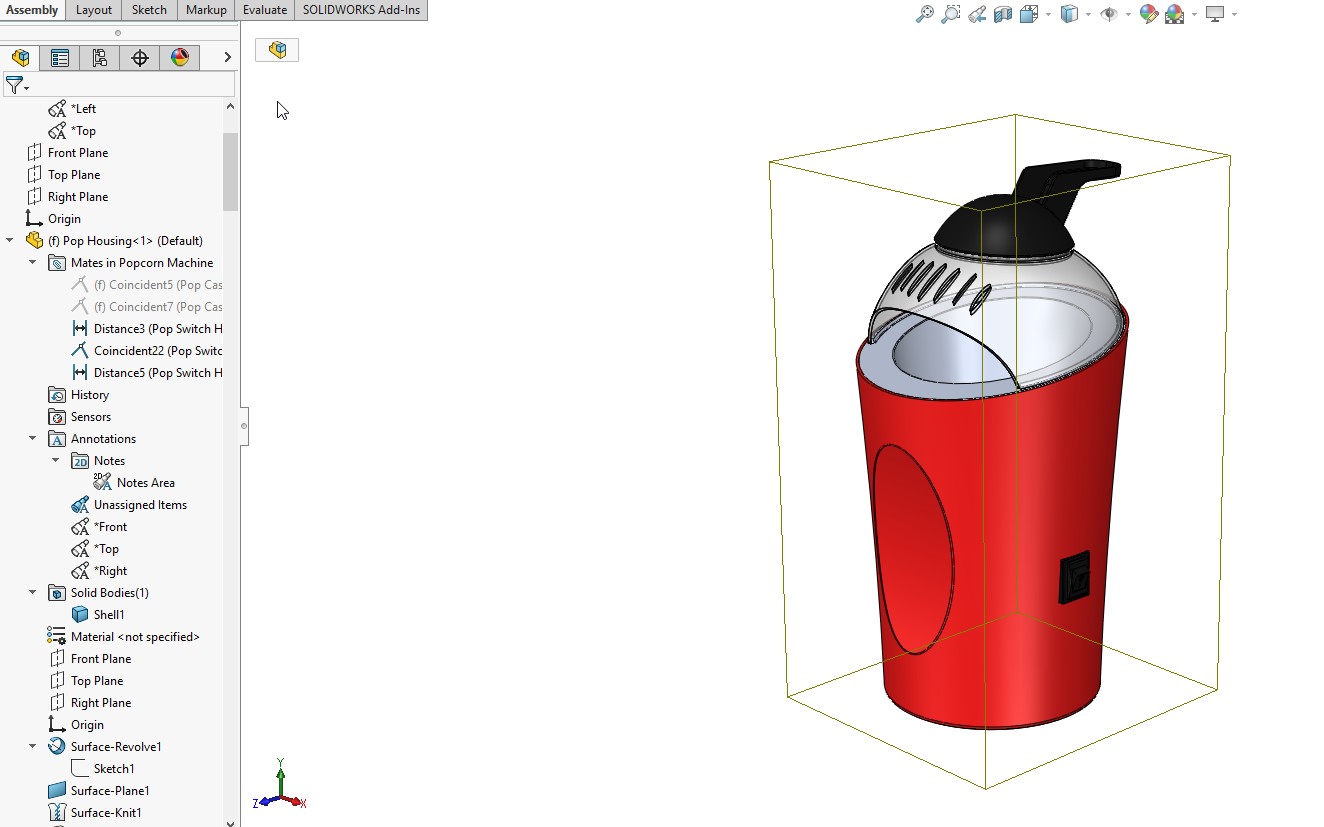Switch to the Evaluate tab

click(264, 10)
